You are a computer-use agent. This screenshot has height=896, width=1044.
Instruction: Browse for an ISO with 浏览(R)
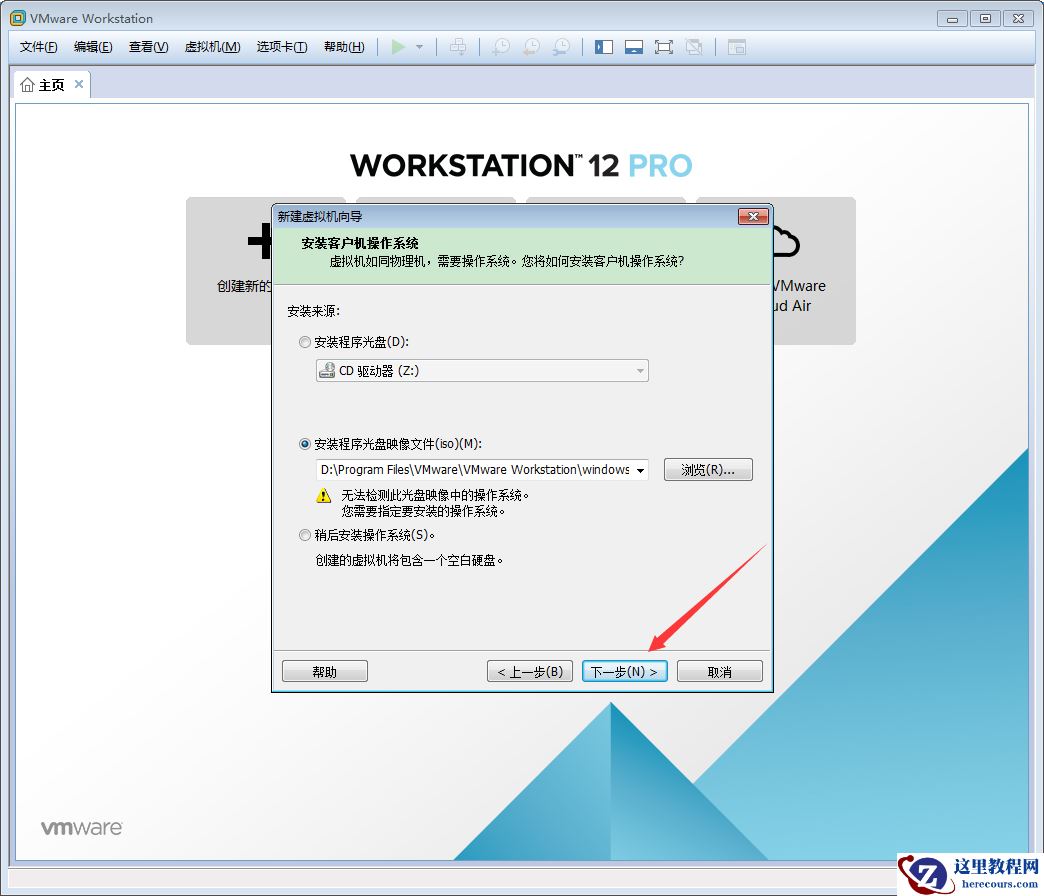[x=708, y=470]
